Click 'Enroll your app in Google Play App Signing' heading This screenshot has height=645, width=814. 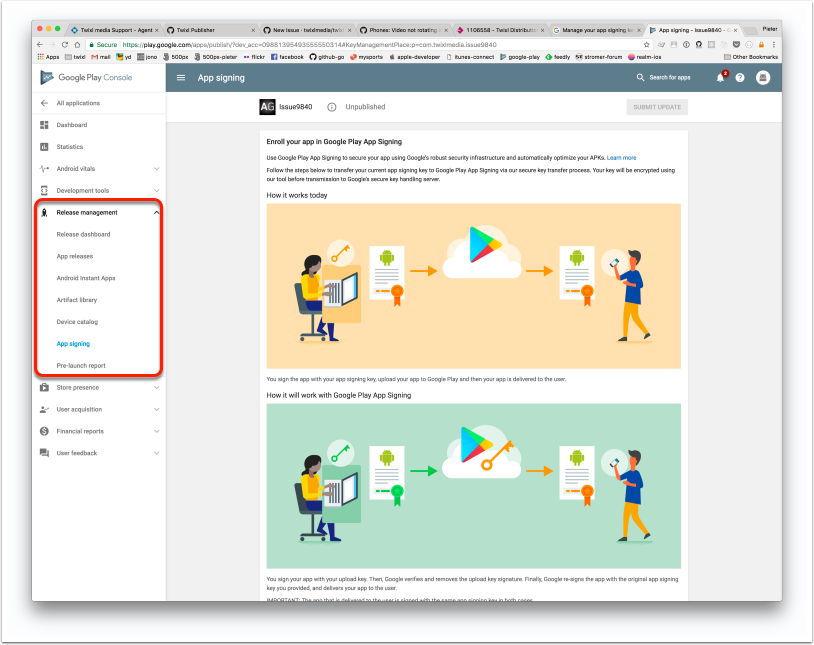[334, 142]
